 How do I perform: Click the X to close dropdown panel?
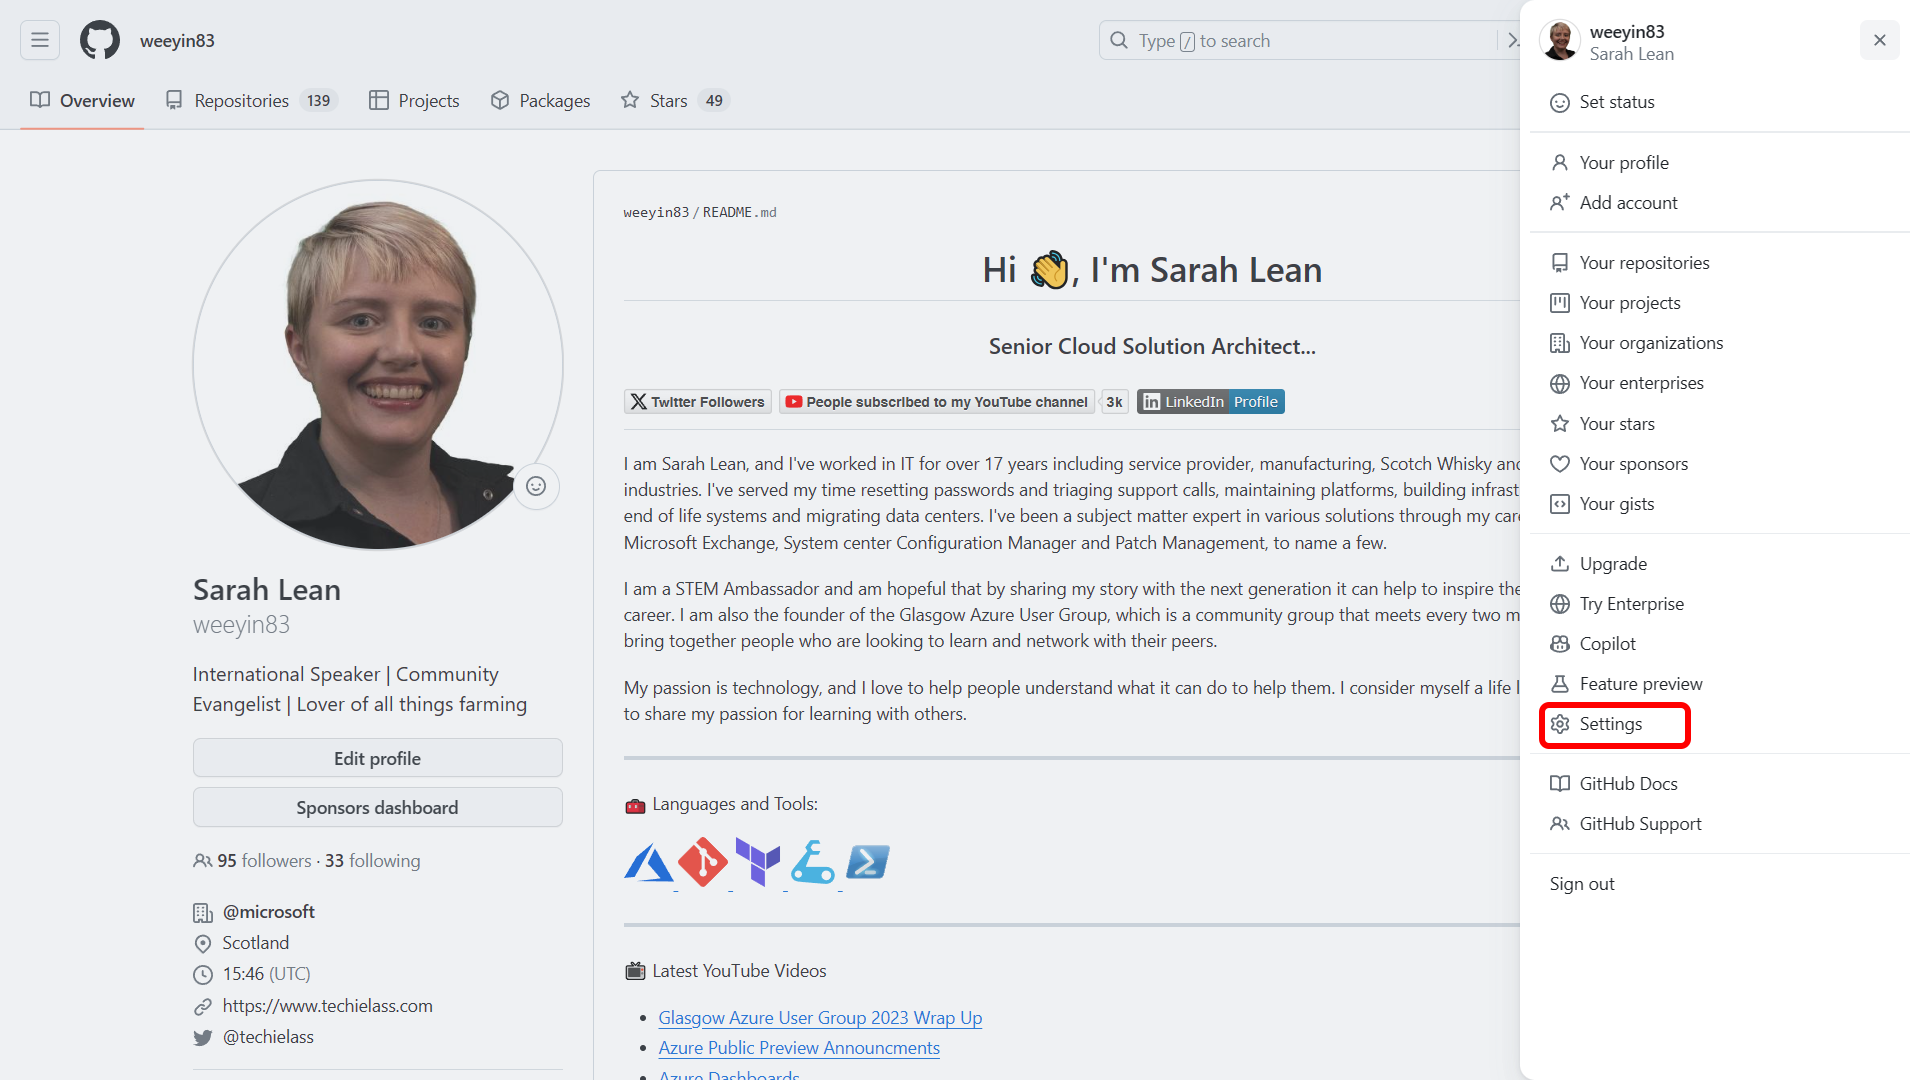click(x=1879, y=40)
